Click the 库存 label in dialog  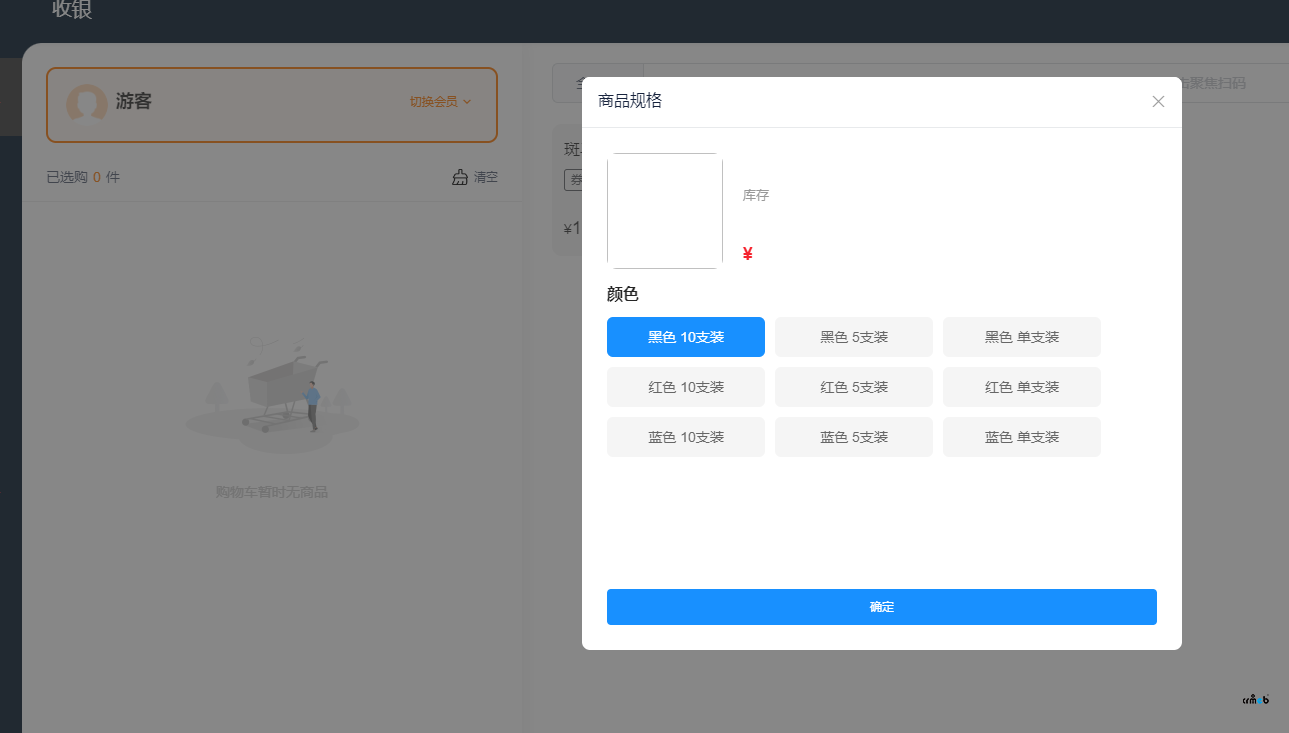(756, 195)
